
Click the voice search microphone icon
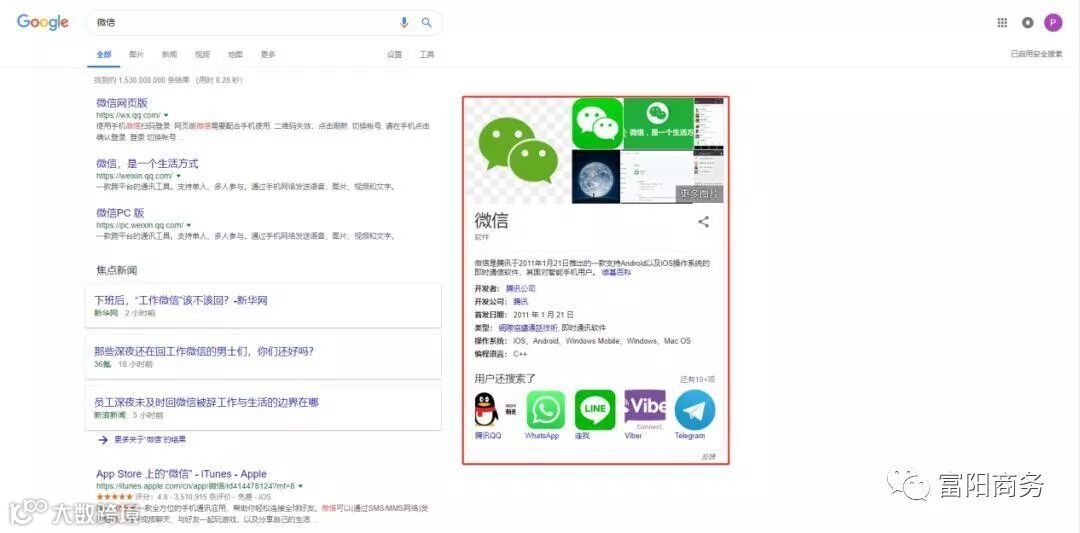[x=404, y=23]
